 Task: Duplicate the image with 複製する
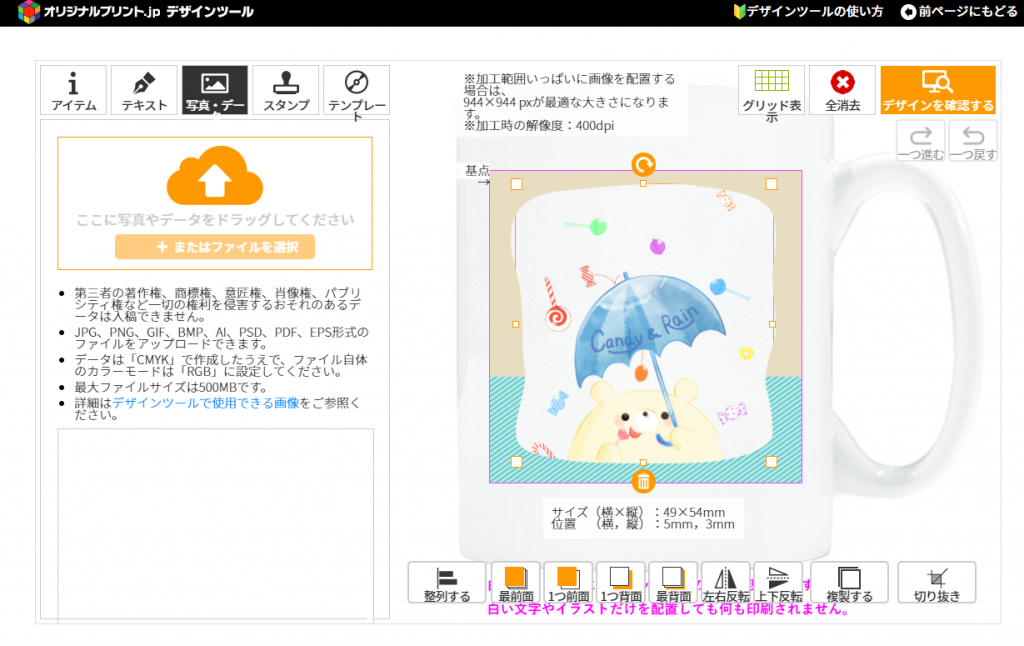pos(850,583)
